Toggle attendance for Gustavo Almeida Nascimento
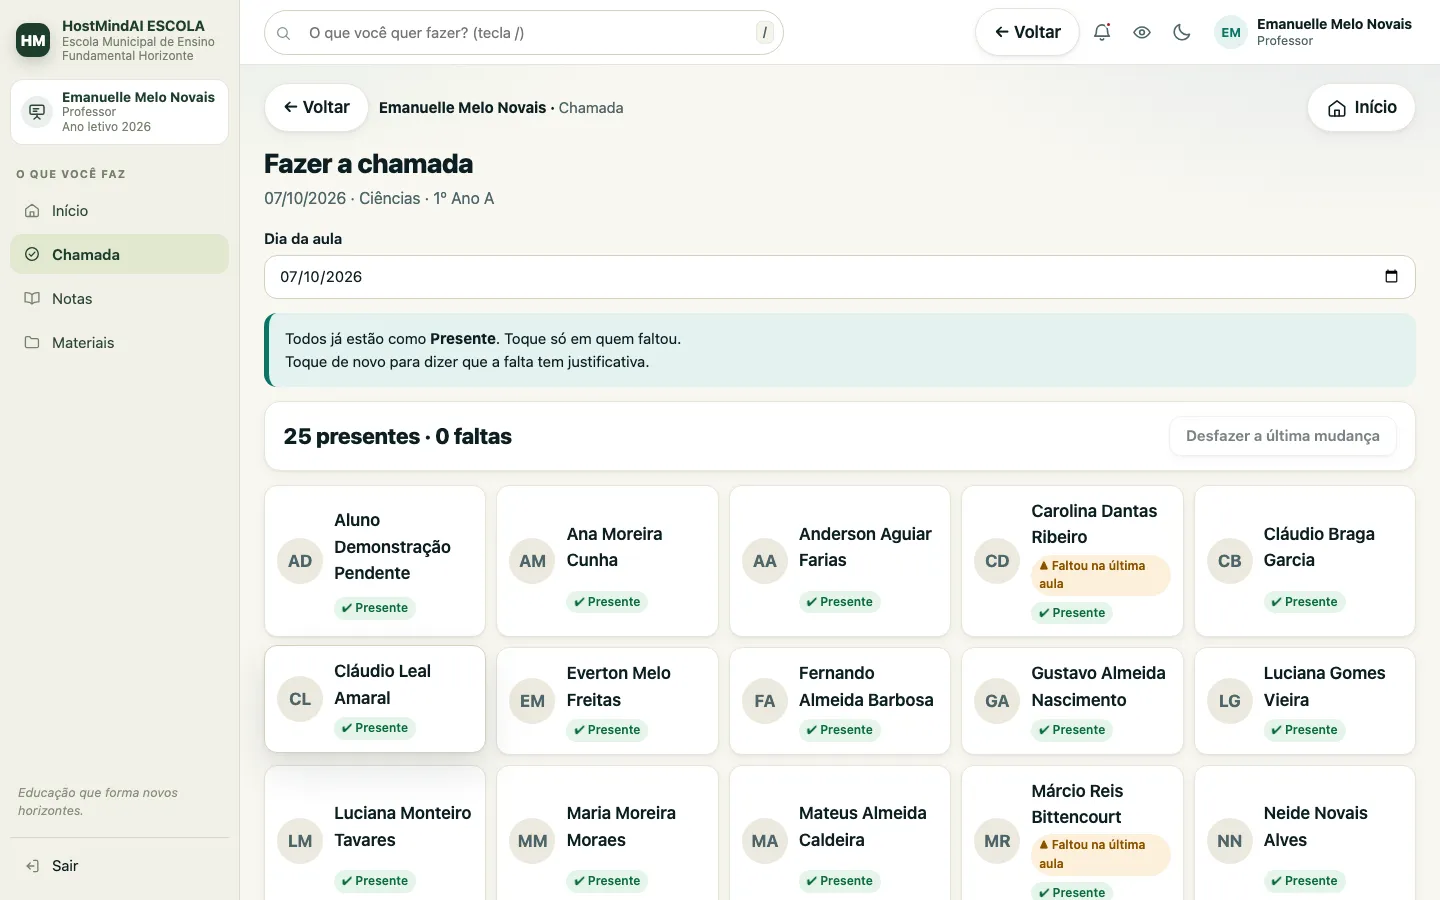 click(x=1072, y=701)
